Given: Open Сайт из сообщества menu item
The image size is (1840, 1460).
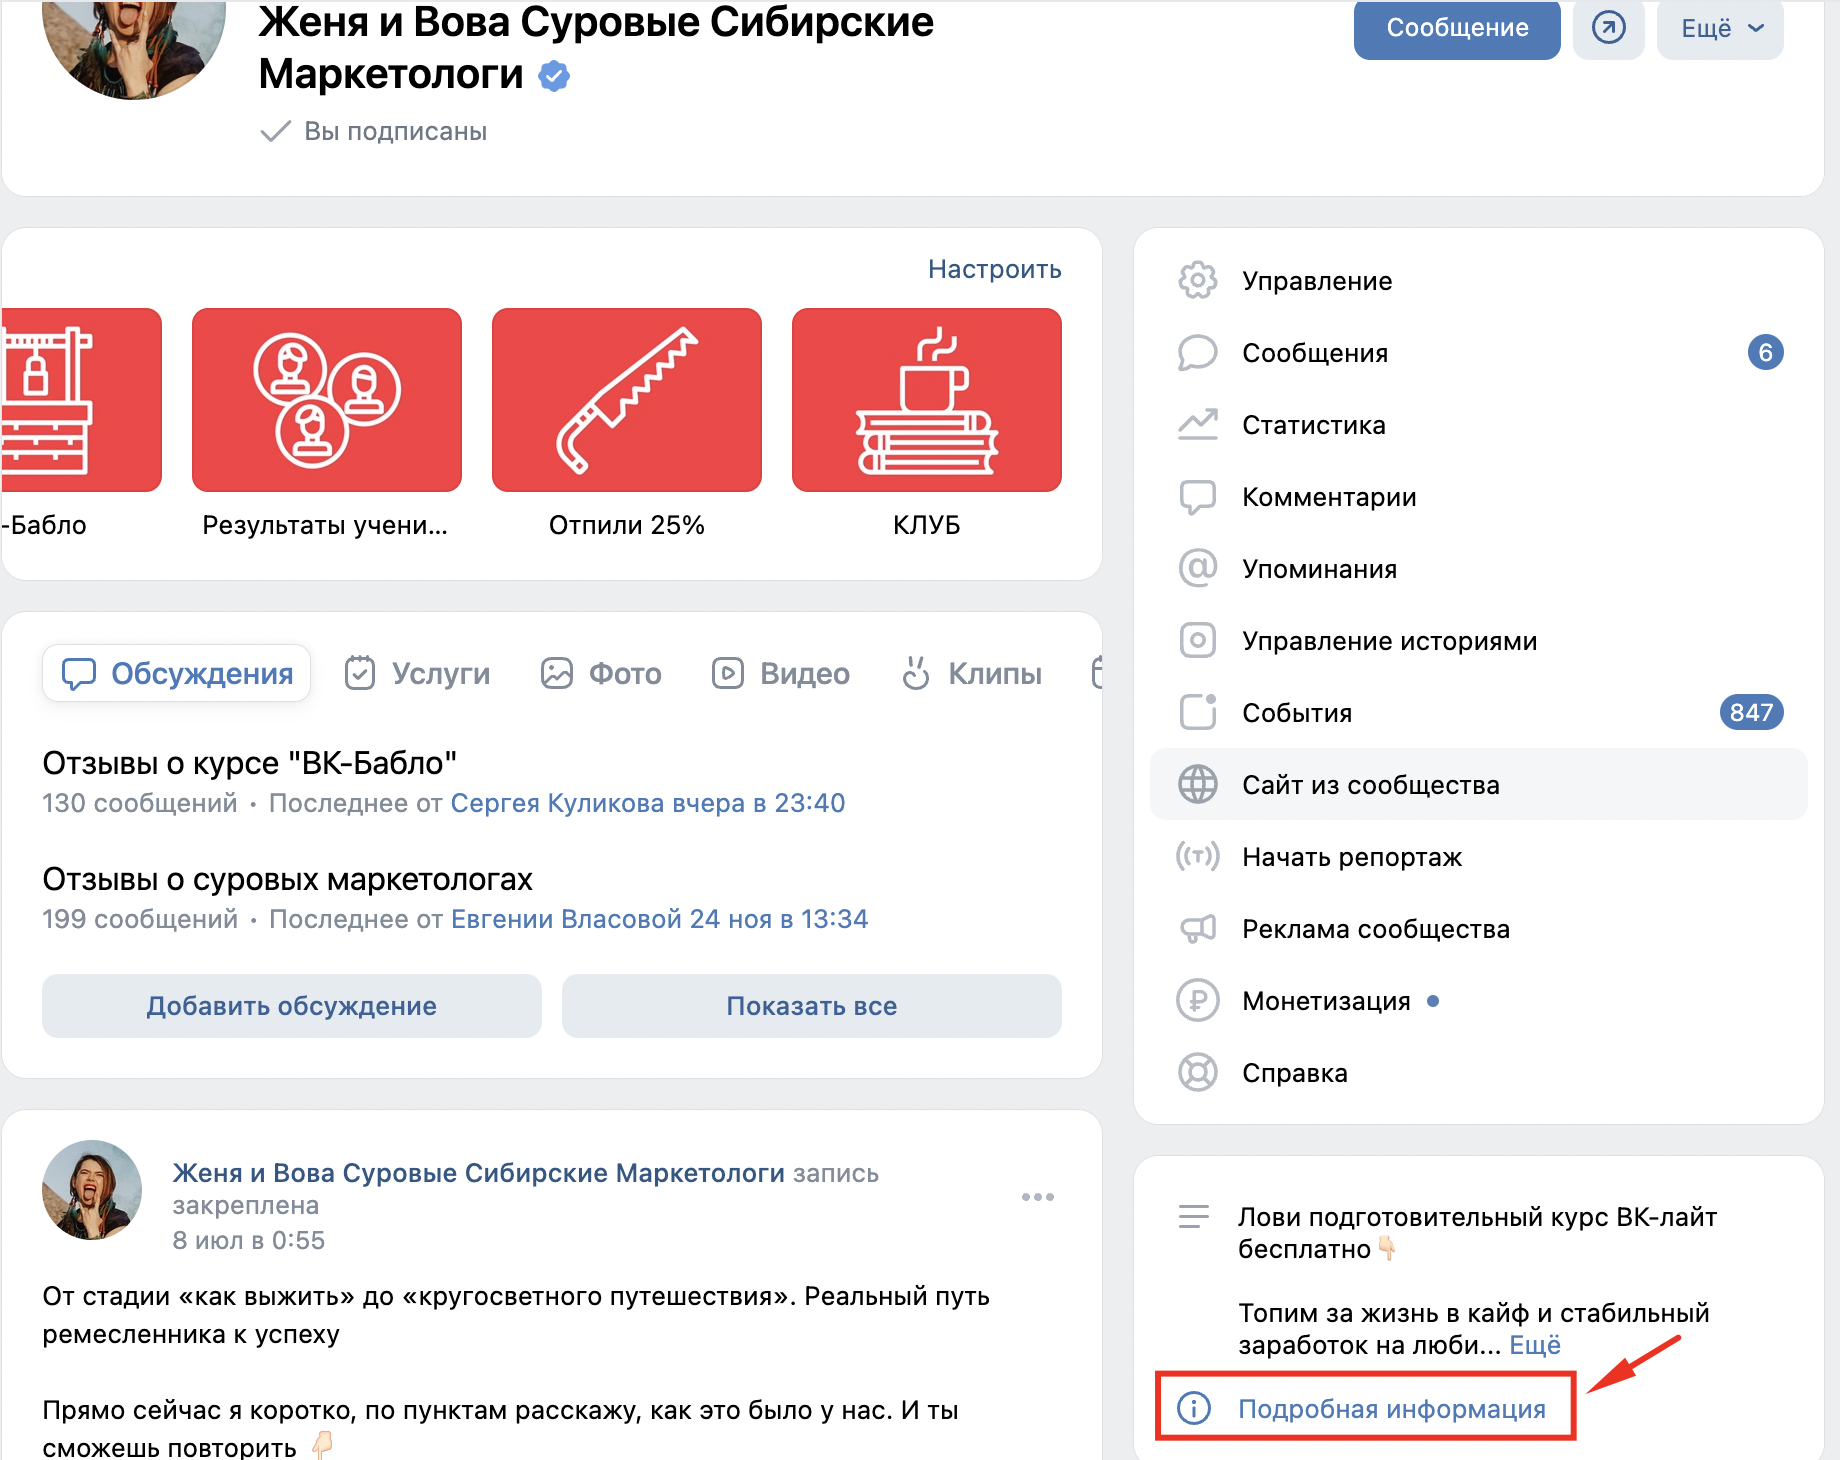Looking at the screenshot, I should [1479, 785].
